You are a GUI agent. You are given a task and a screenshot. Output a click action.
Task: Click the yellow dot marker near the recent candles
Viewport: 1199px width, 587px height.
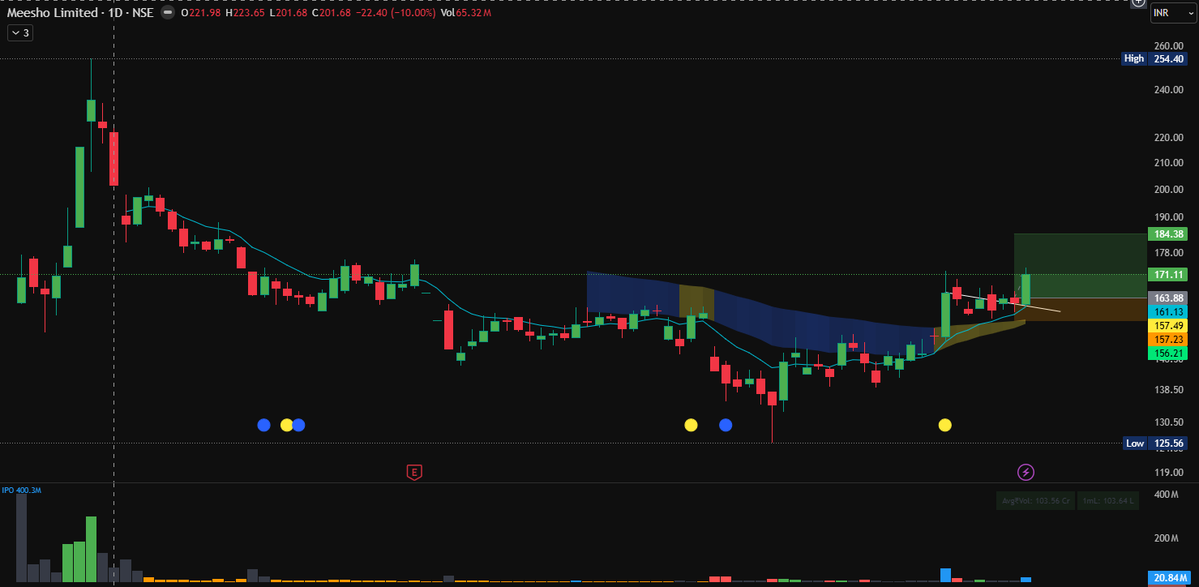coord(944,425)
